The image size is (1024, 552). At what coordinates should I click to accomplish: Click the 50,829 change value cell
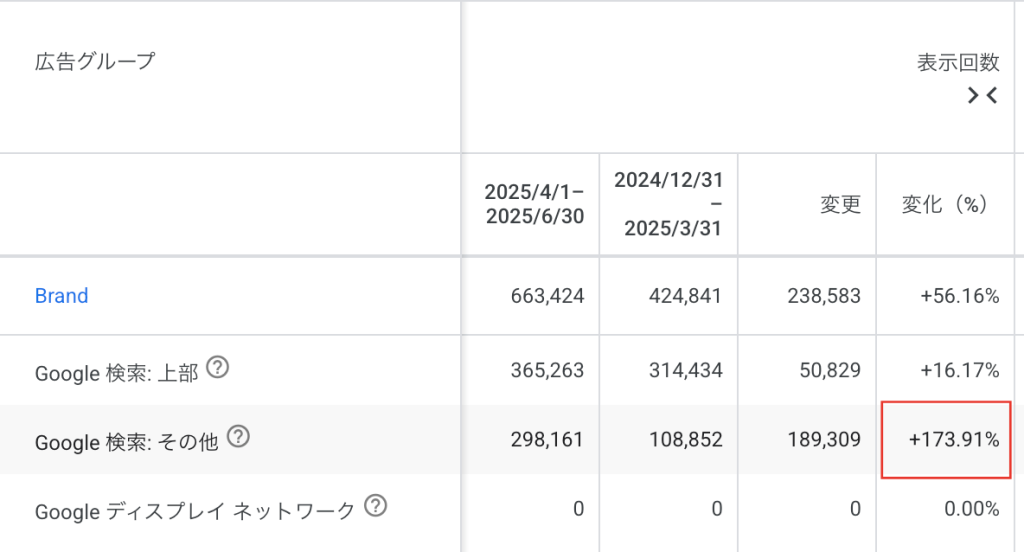coord(829,372)
